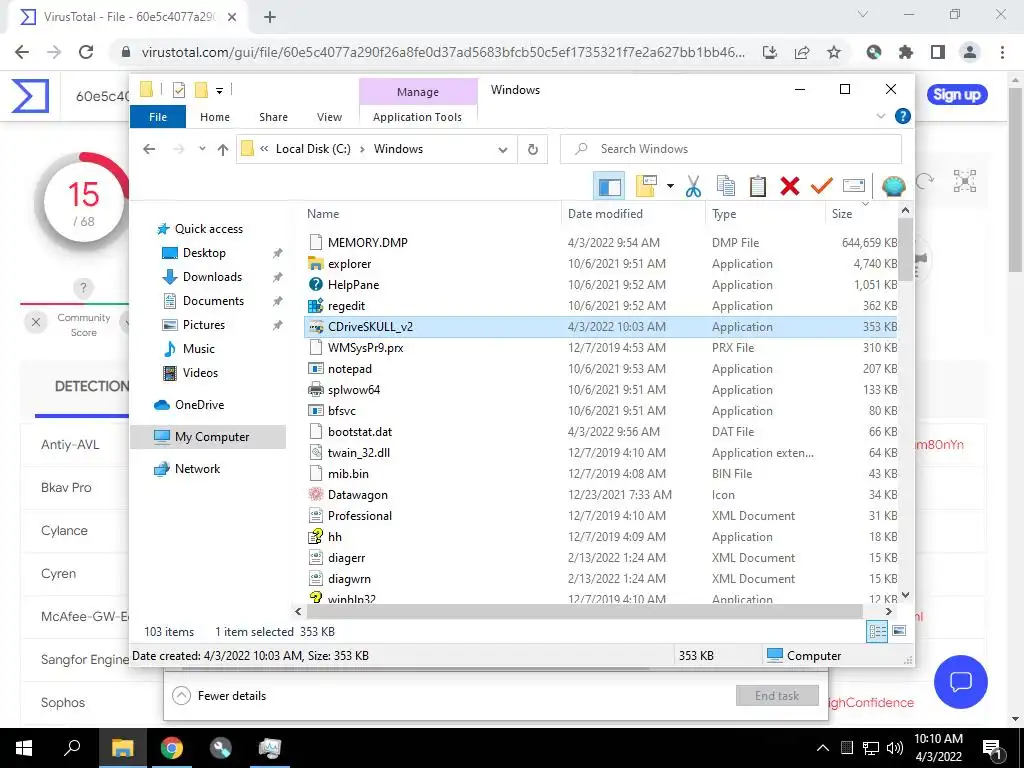The image size is (1024, 768).
Task: Click Sign up button on VirusTotal
Action: coord(957,95)
